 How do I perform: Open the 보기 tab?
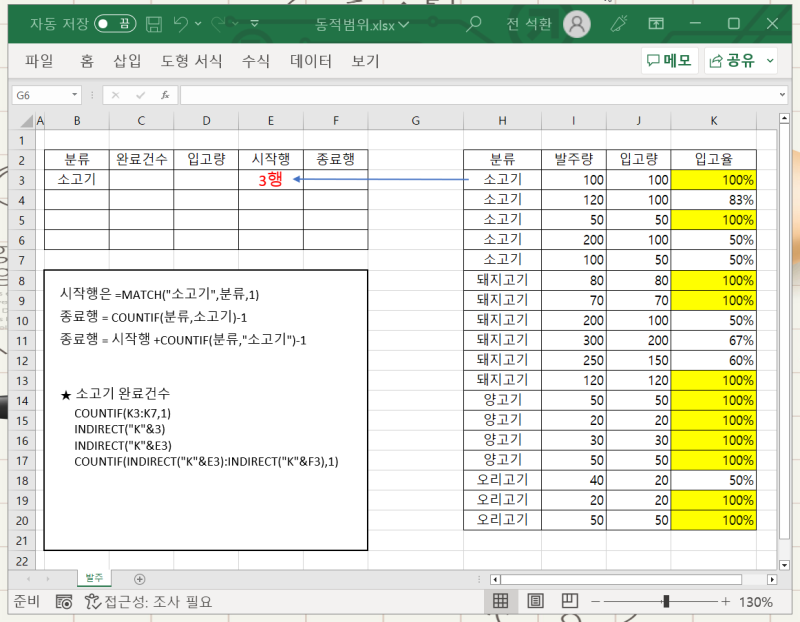point(365,61)
